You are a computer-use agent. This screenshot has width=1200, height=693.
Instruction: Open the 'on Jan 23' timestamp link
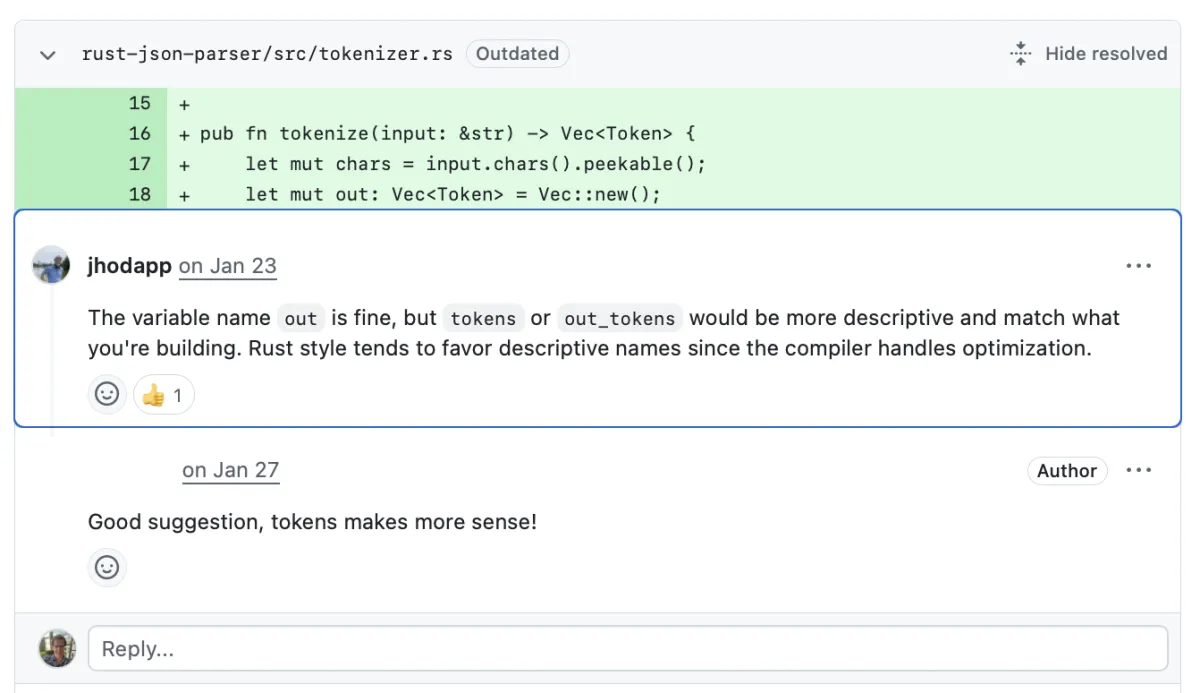[x=228, y=266]
